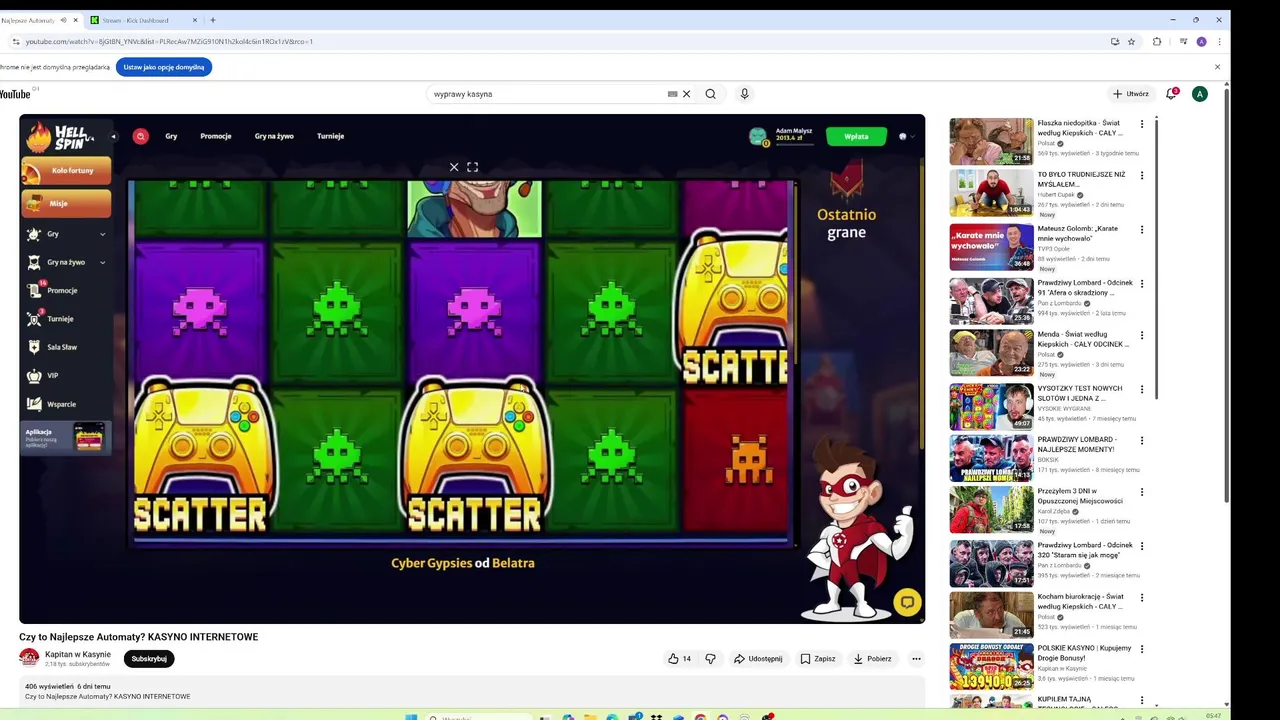Click the Koło fortuny sidebar button
The height and width of the screenshot is (720, 1280).
[x=66, y=171]
